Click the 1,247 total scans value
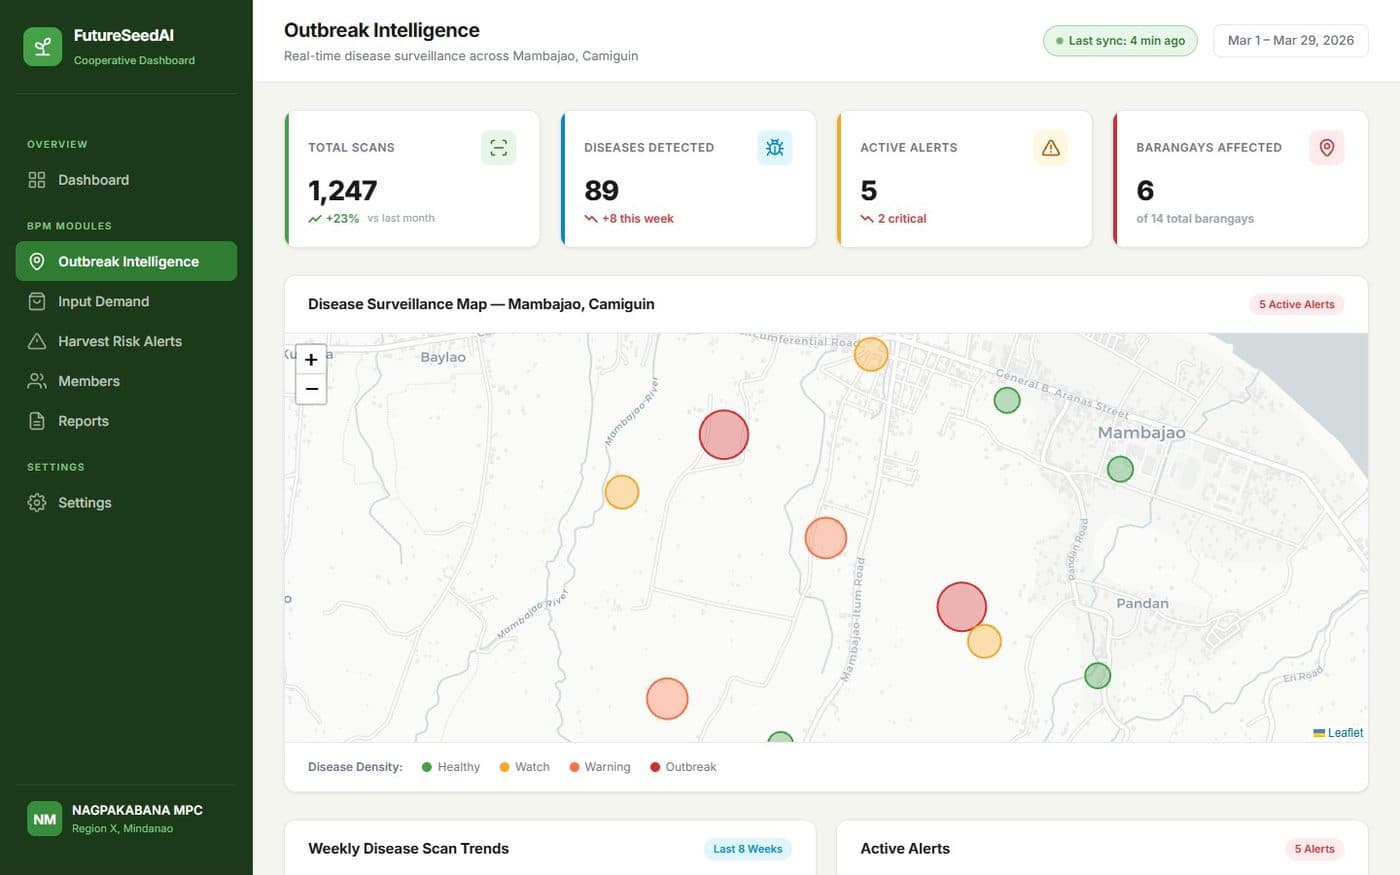Image resolution: width=1400 pixels, height=875 pixels. pyautogui.click(x=343, y=190)
